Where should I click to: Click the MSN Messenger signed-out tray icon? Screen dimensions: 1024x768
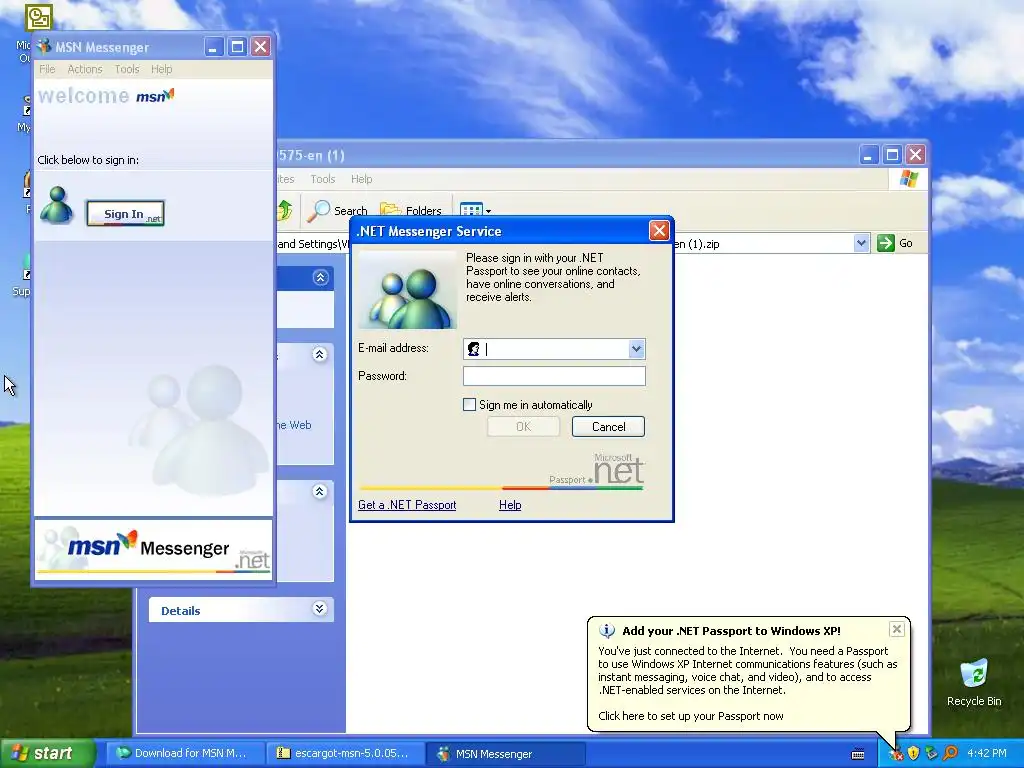896,754
